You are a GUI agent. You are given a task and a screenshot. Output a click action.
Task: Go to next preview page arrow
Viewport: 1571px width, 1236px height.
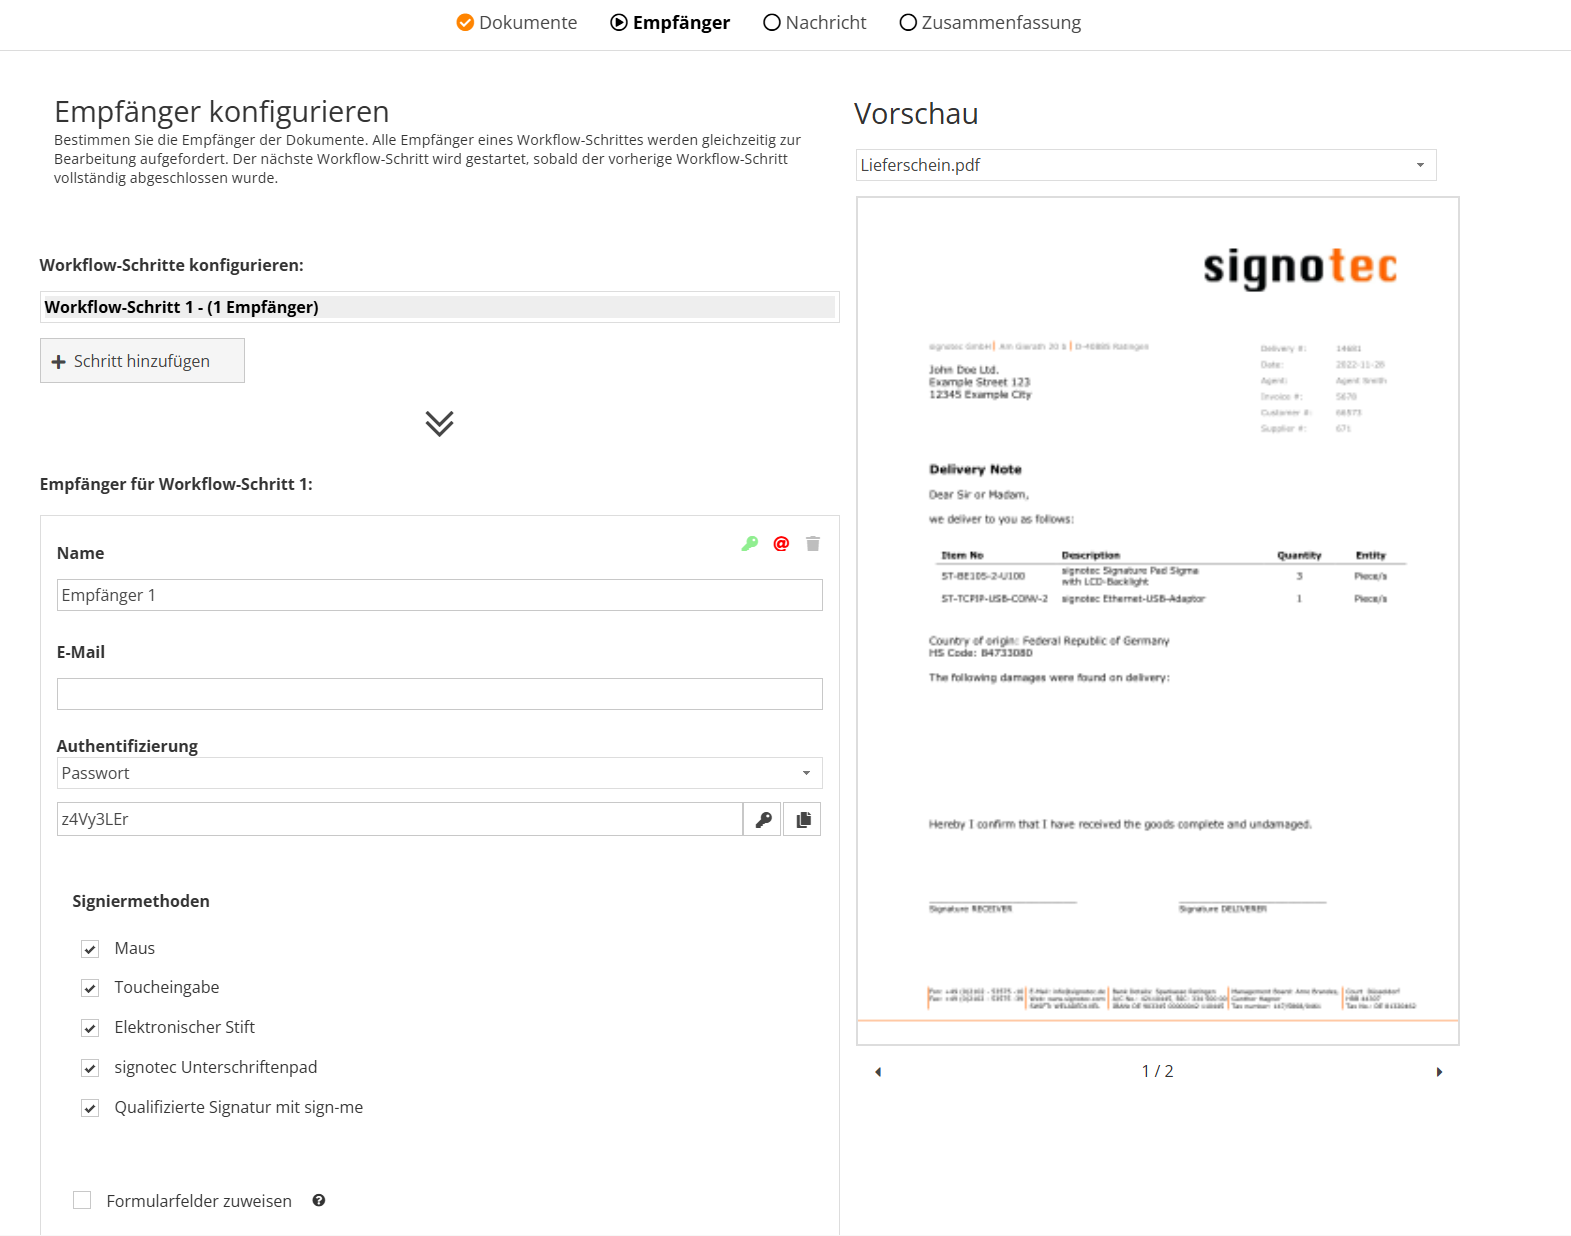tap(1439, 1072)
